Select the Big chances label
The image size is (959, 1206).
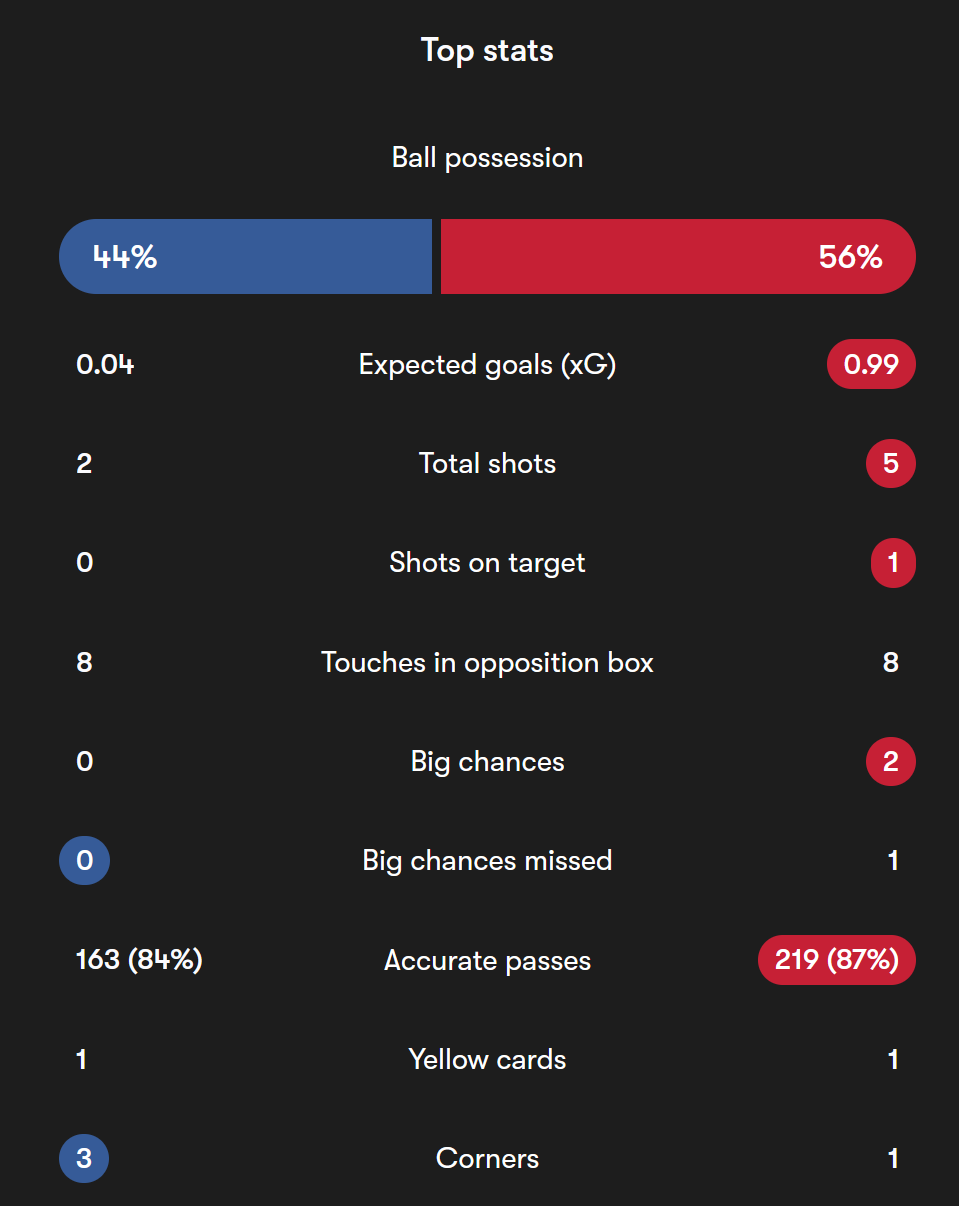pyautogui.click(x=487, y=762)
